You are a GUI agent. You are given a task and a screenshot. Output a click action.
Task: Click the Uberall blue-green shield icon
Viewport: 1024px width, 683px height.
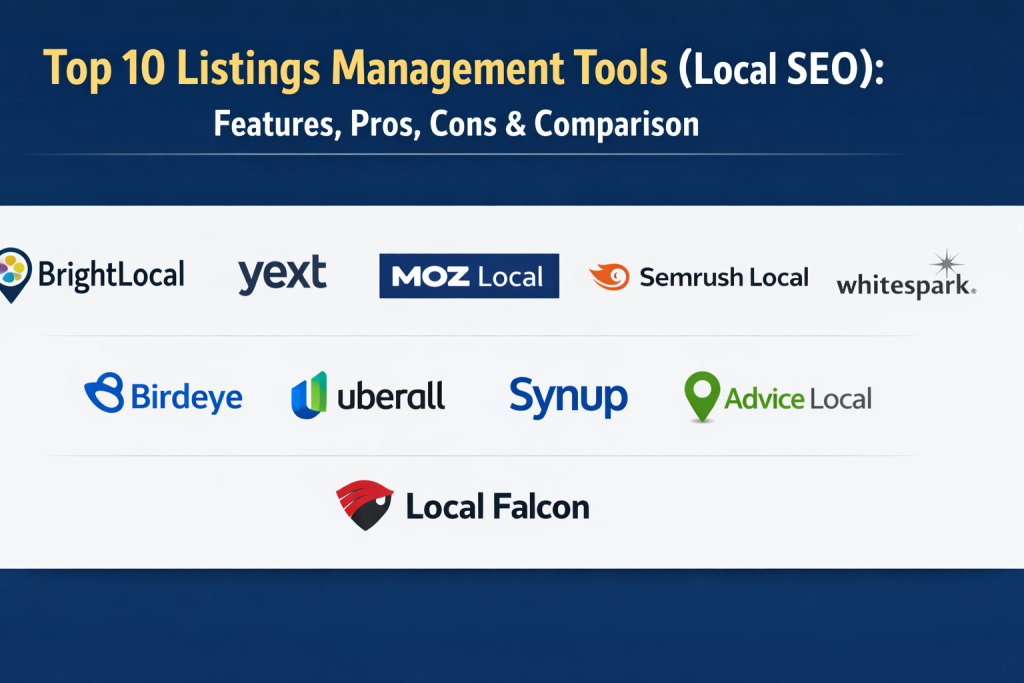pos(309,395)
